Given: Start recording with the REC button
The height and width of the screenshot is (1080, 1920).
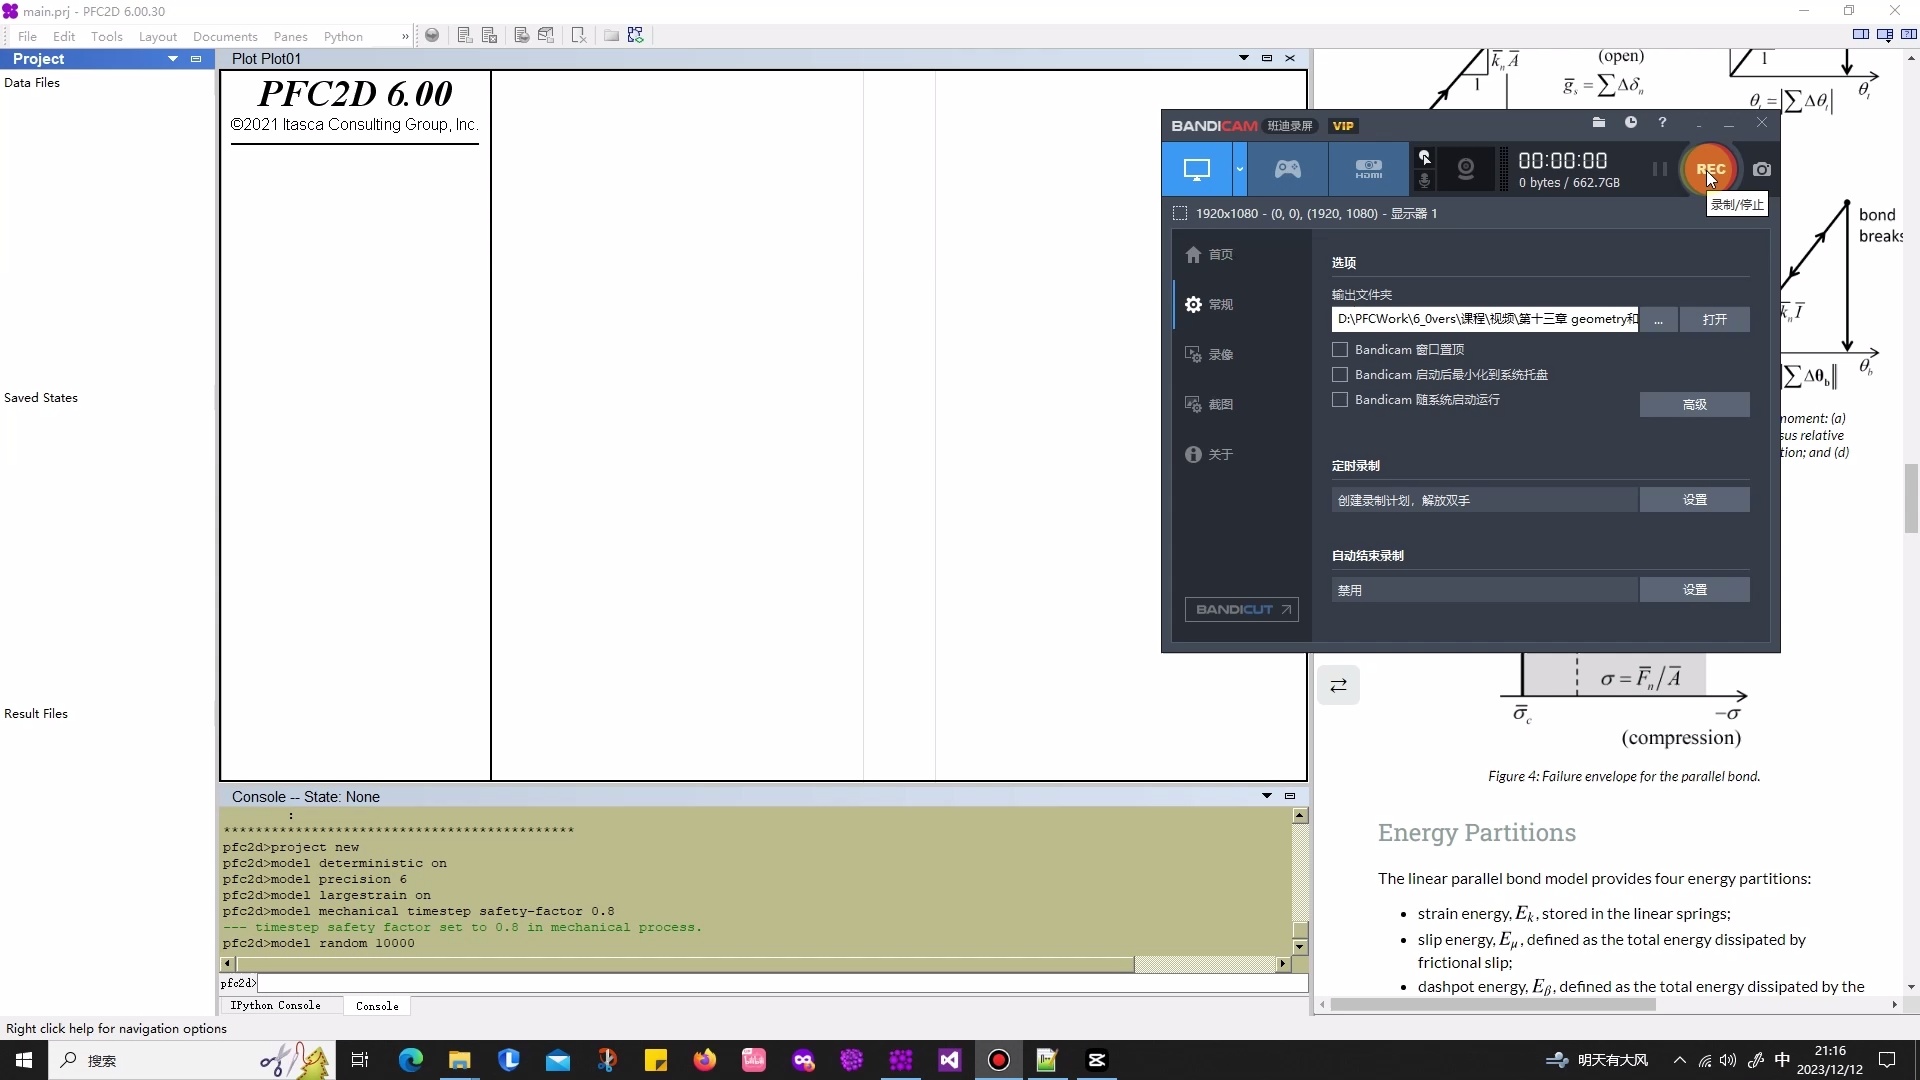Looking at the screenshot, I should coord(1710,169).
